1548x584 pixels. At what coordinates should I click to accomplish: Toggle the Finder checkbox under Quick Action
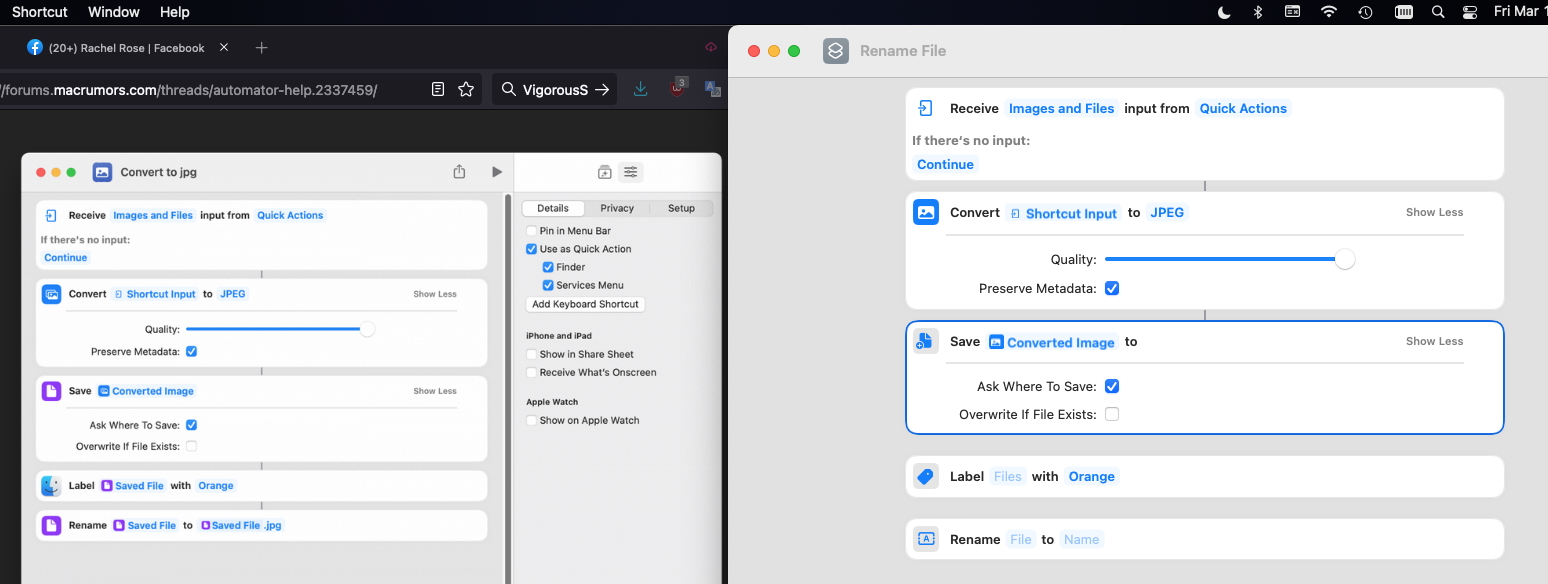tap(548, 267)
